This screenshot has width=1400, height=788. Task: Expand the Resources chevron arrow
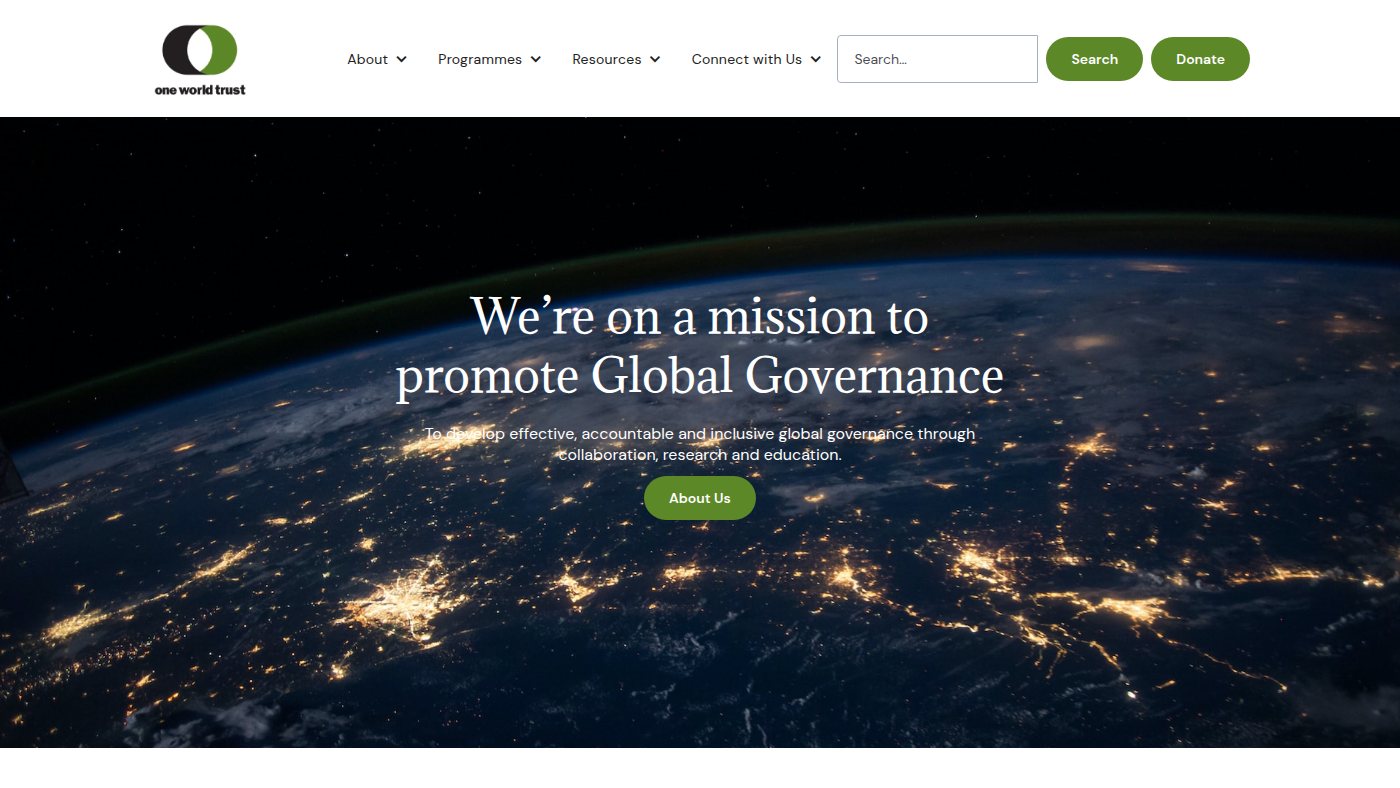[x=655, y=59]
